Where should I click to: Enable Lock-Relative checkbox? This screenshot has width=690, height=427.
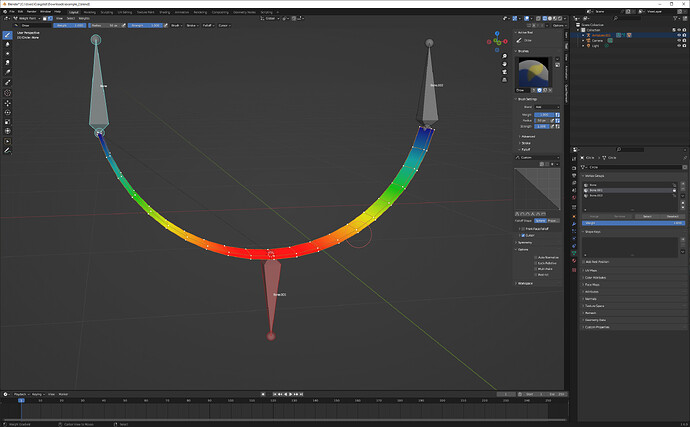[x=536, y=263]
